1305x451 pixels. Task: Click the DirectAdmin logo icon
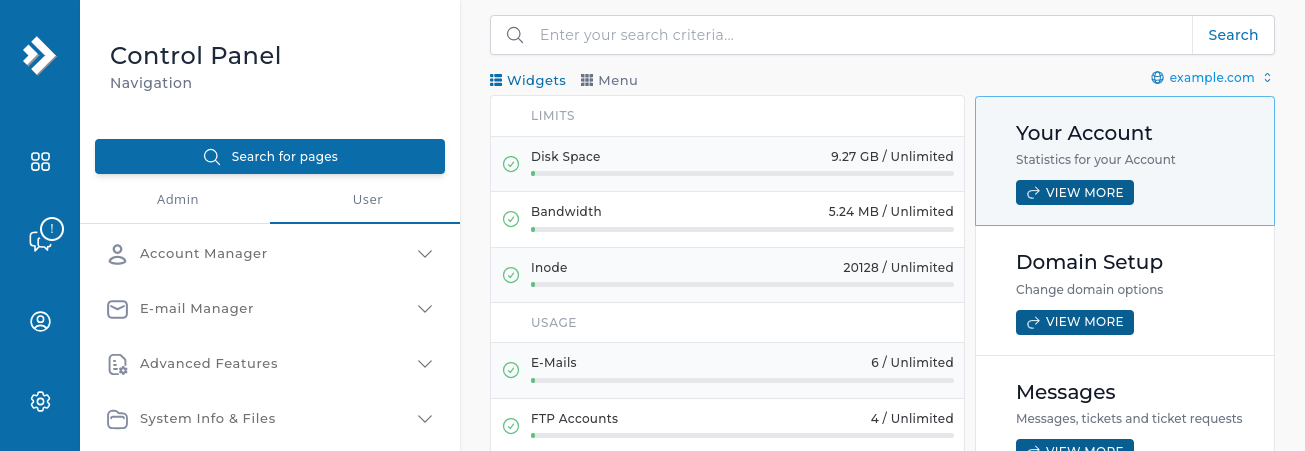(39, 55)
